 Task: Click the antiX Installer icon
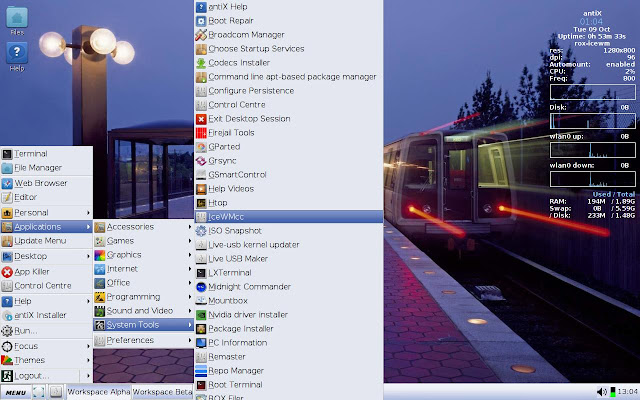tap(7, 315)
